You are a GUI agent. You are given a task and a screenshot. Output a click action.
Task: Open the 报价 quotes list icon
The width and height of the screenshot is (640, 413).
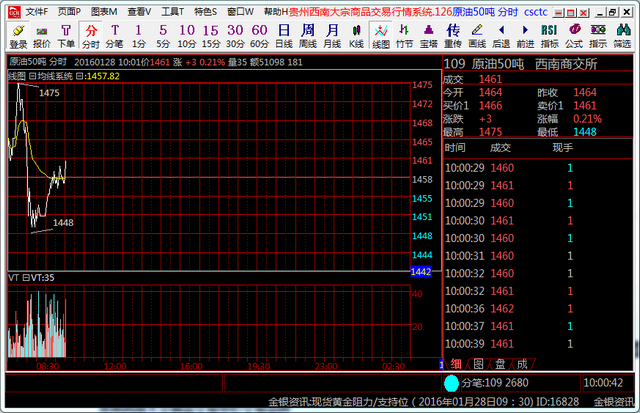point(42,37)
